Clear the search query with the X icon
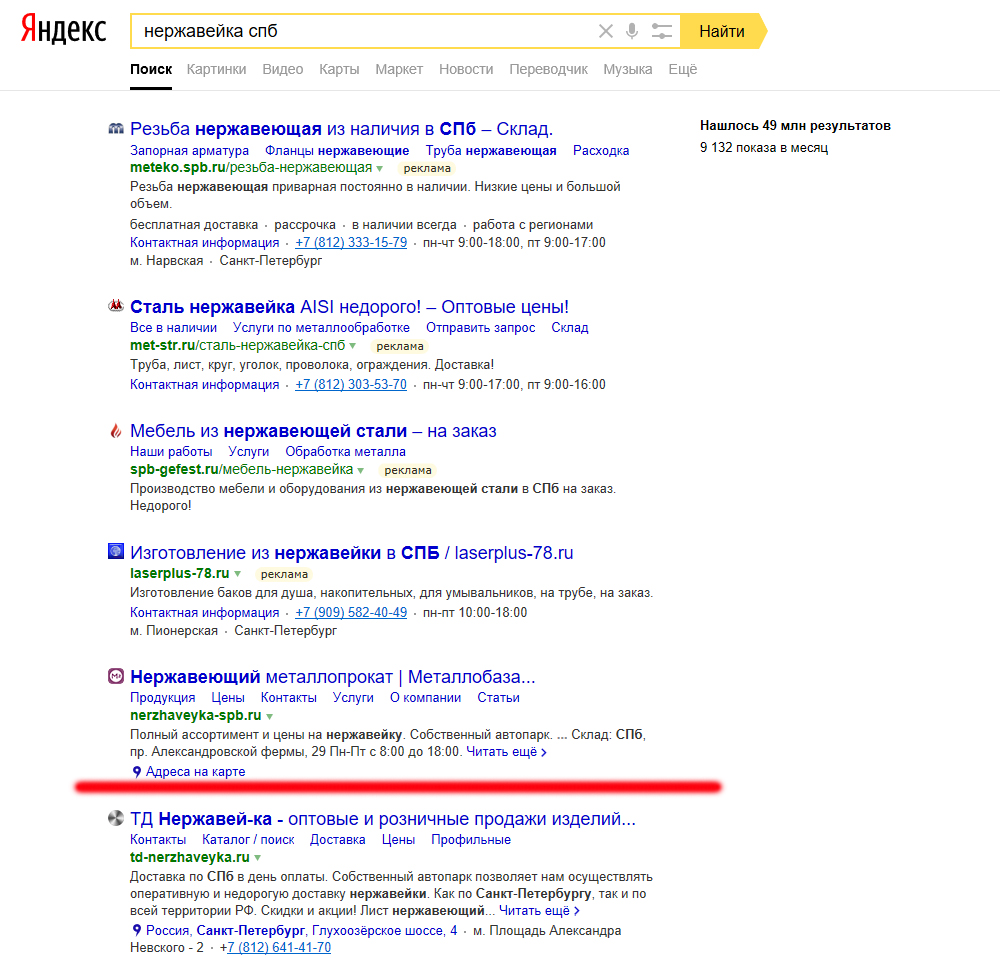 click(605, 31)
